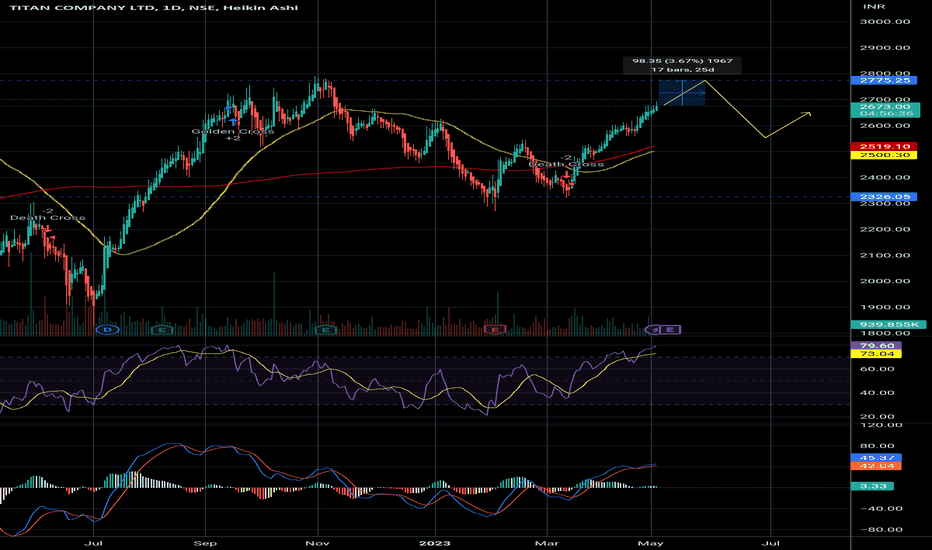
Task: Click the 2000.00 price axis label
Action: click(885, 281)
